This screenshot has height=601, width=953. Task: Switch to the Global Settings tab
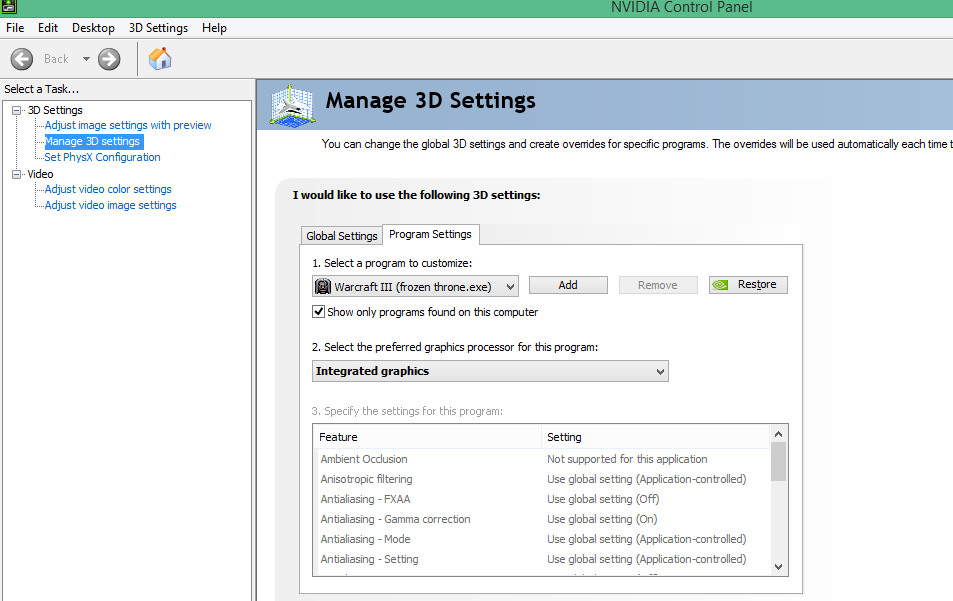tap(342, 236)
